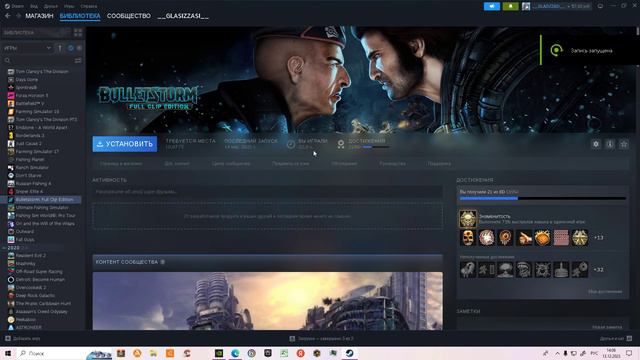
Task: Switch to БИБЛИОТЕКА tab
Action: click(80, 16)
